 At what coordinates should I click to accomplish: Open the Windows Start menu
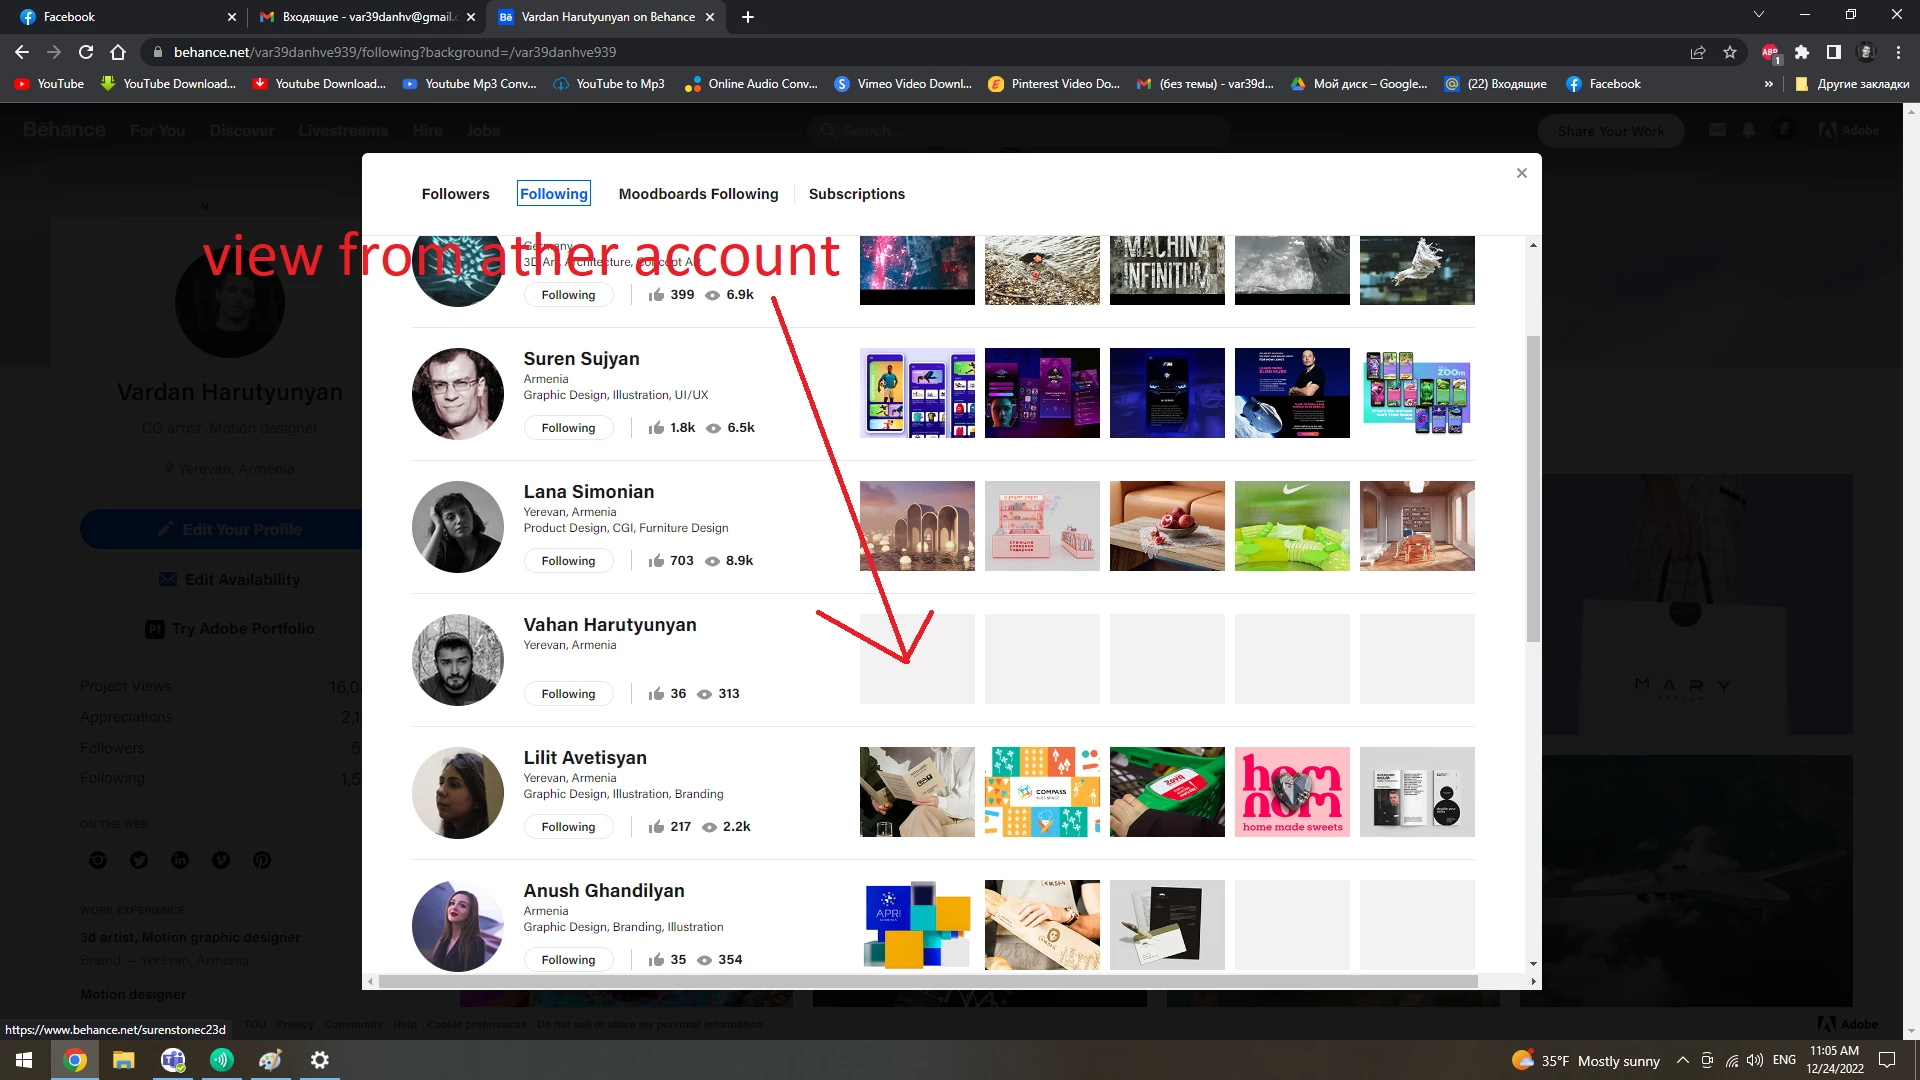point(24,1060)
